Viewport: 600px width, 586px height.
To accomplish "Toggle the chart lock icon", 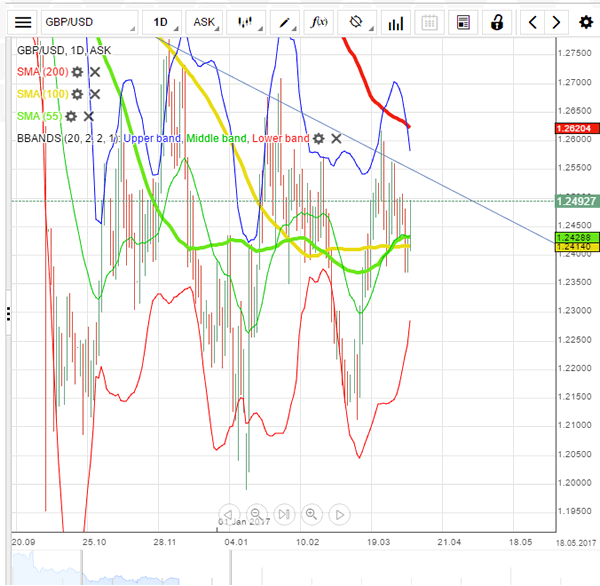I will click(x=498, y=22).
